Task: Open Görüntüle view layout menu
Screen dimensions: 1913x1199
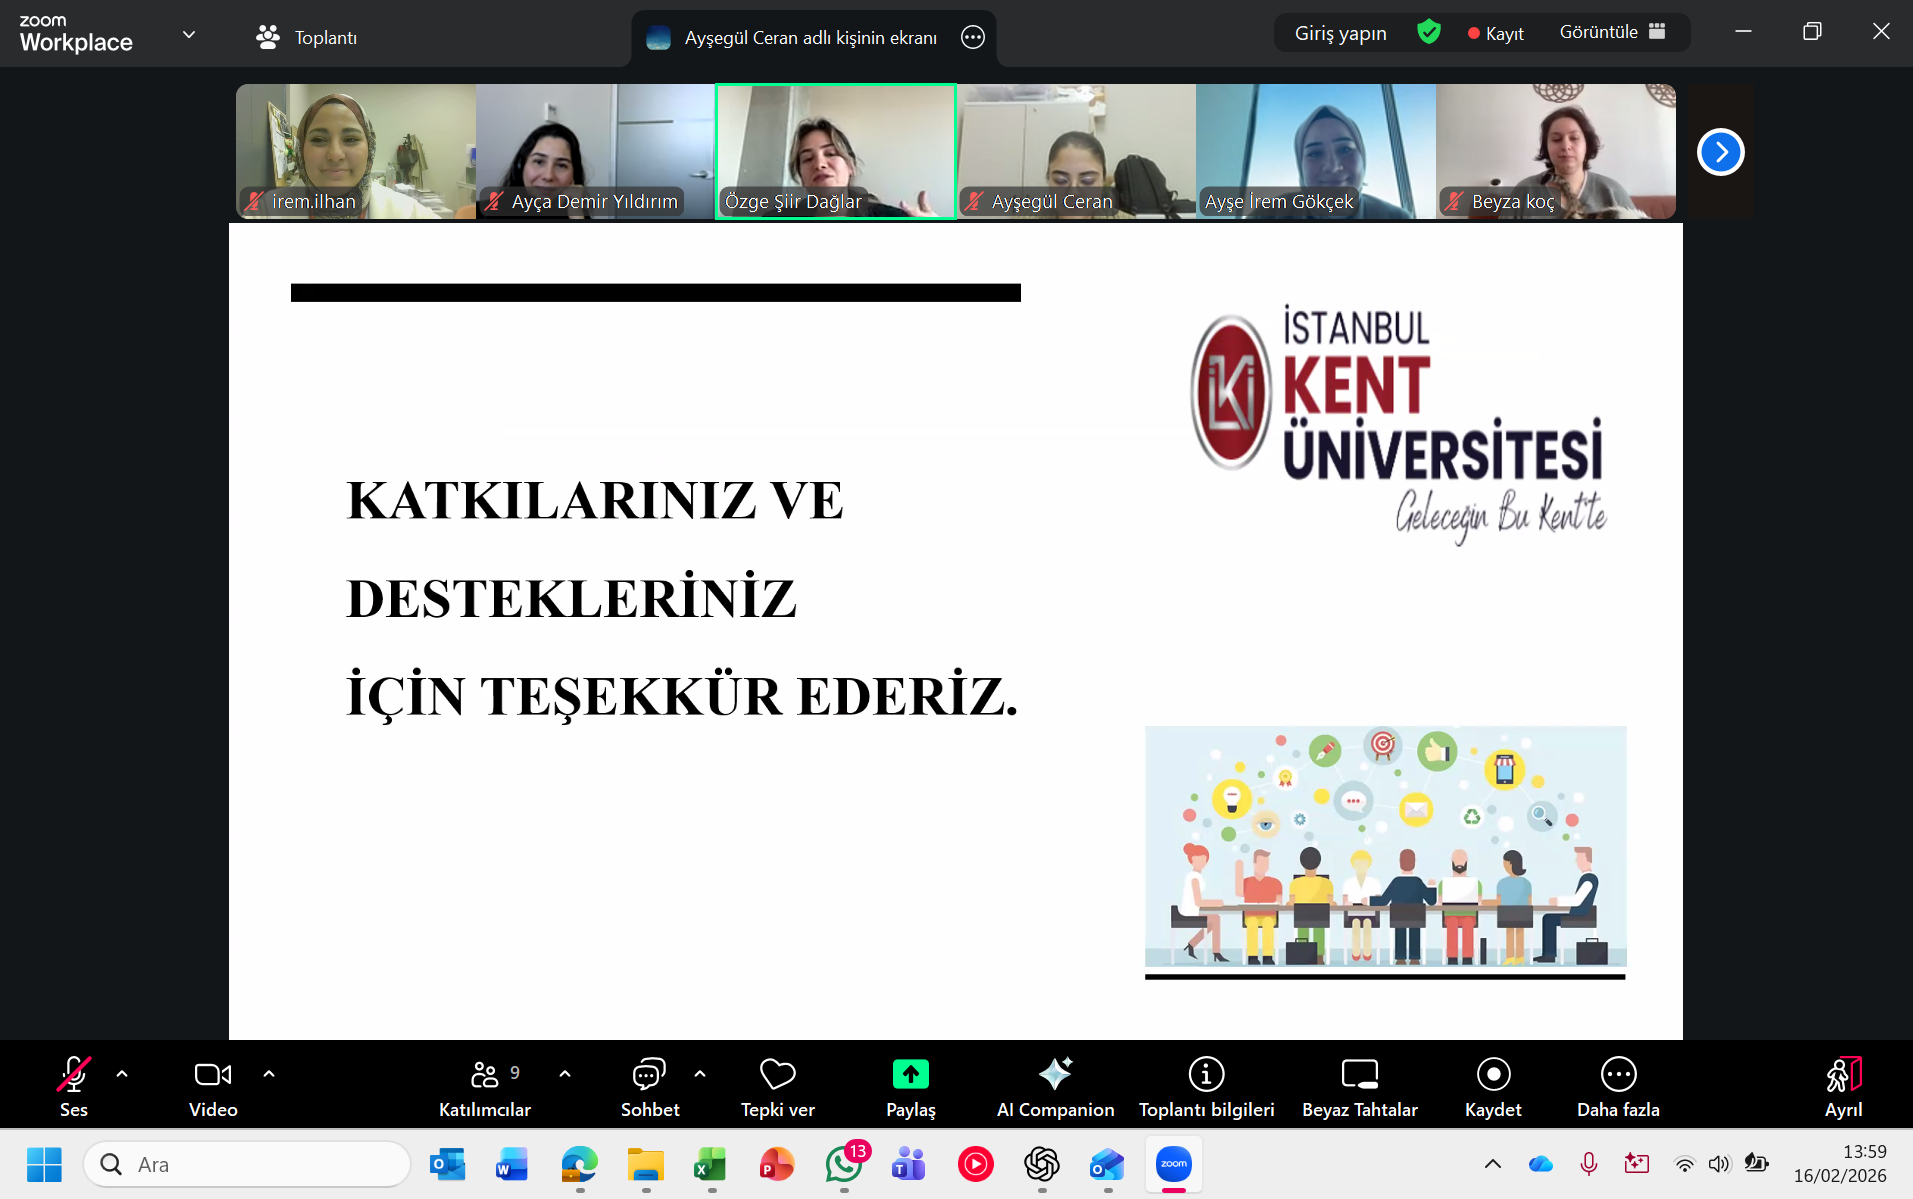Action: click(1612, 32)
